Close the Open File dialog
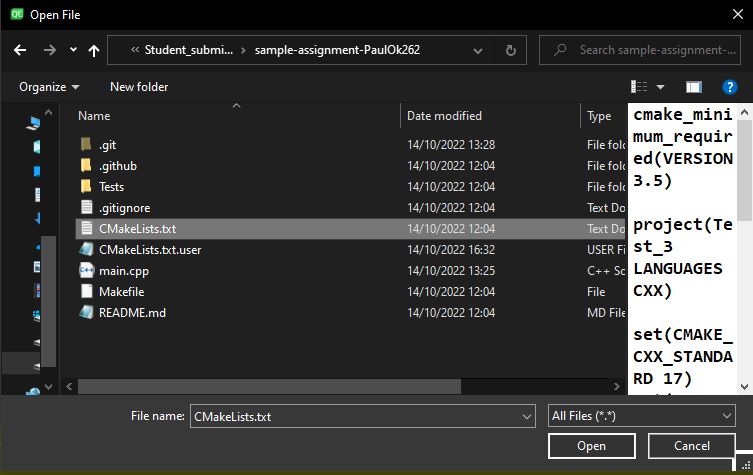This screenshot has width=753, height=475. 738,14
